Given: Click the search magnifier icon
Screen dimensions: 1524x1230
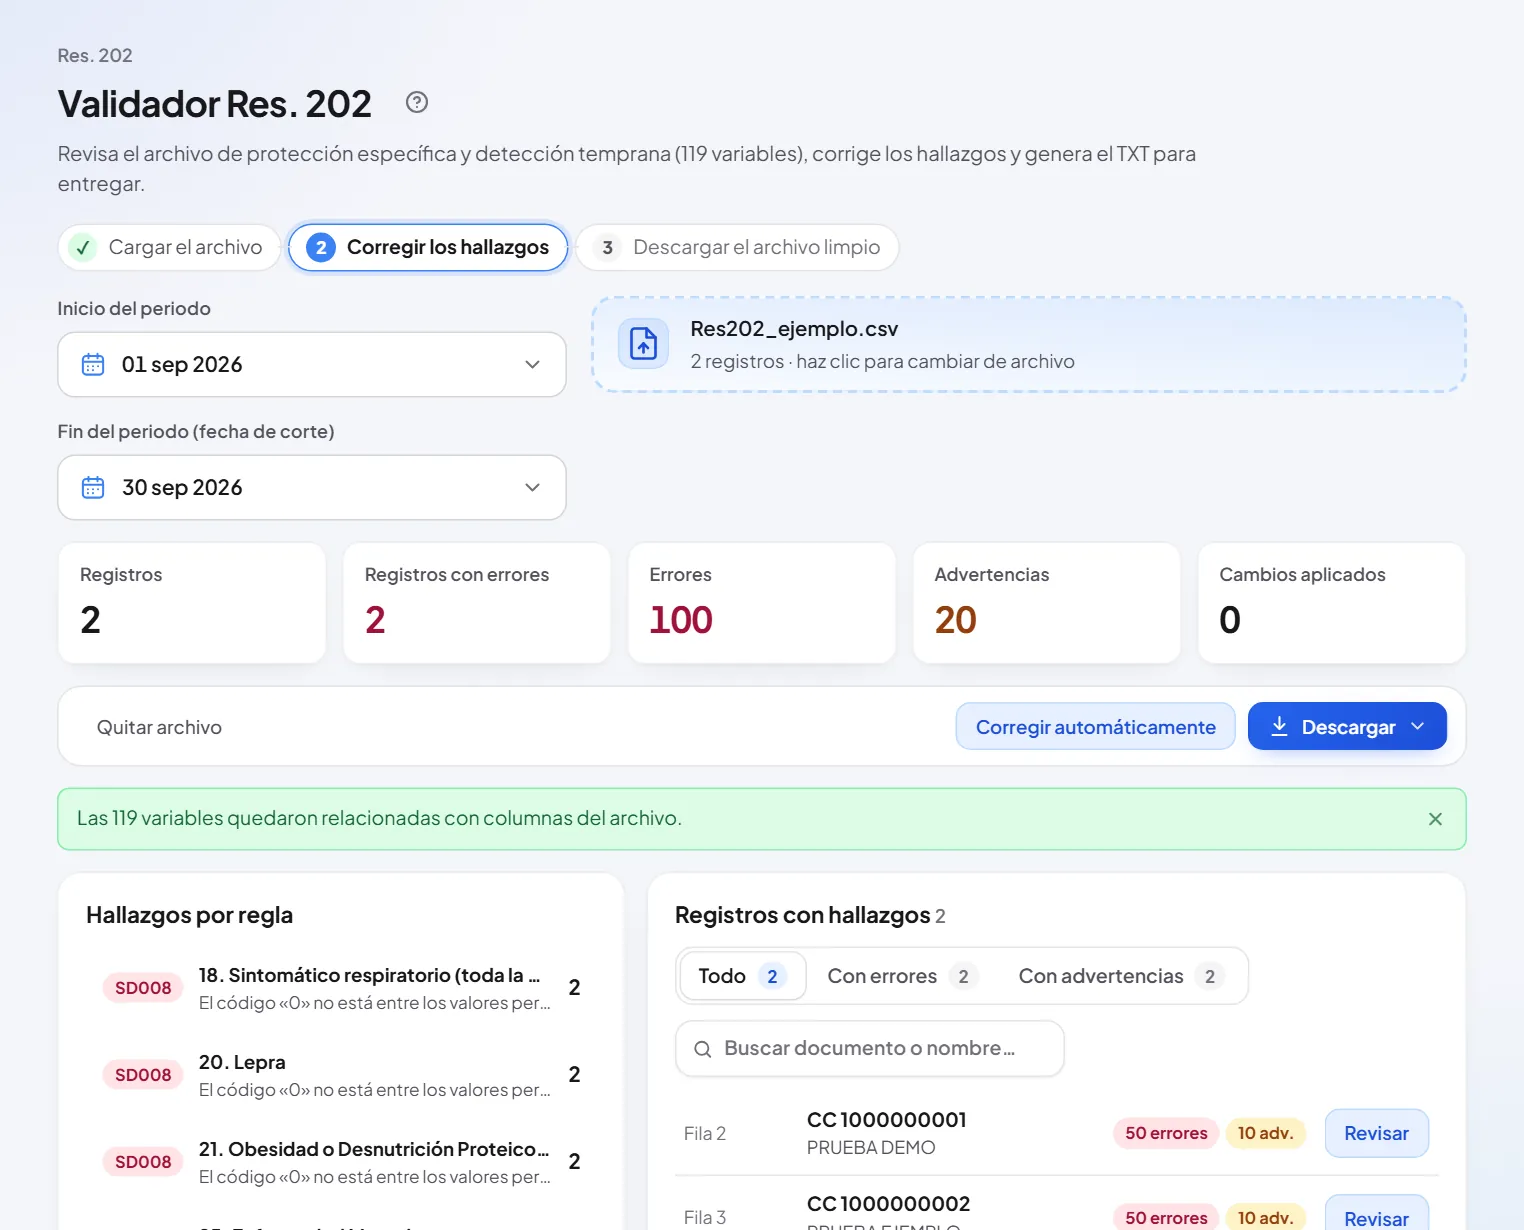Looking at the screenshot, I should pyautogui.click(x=703, y=1049).
